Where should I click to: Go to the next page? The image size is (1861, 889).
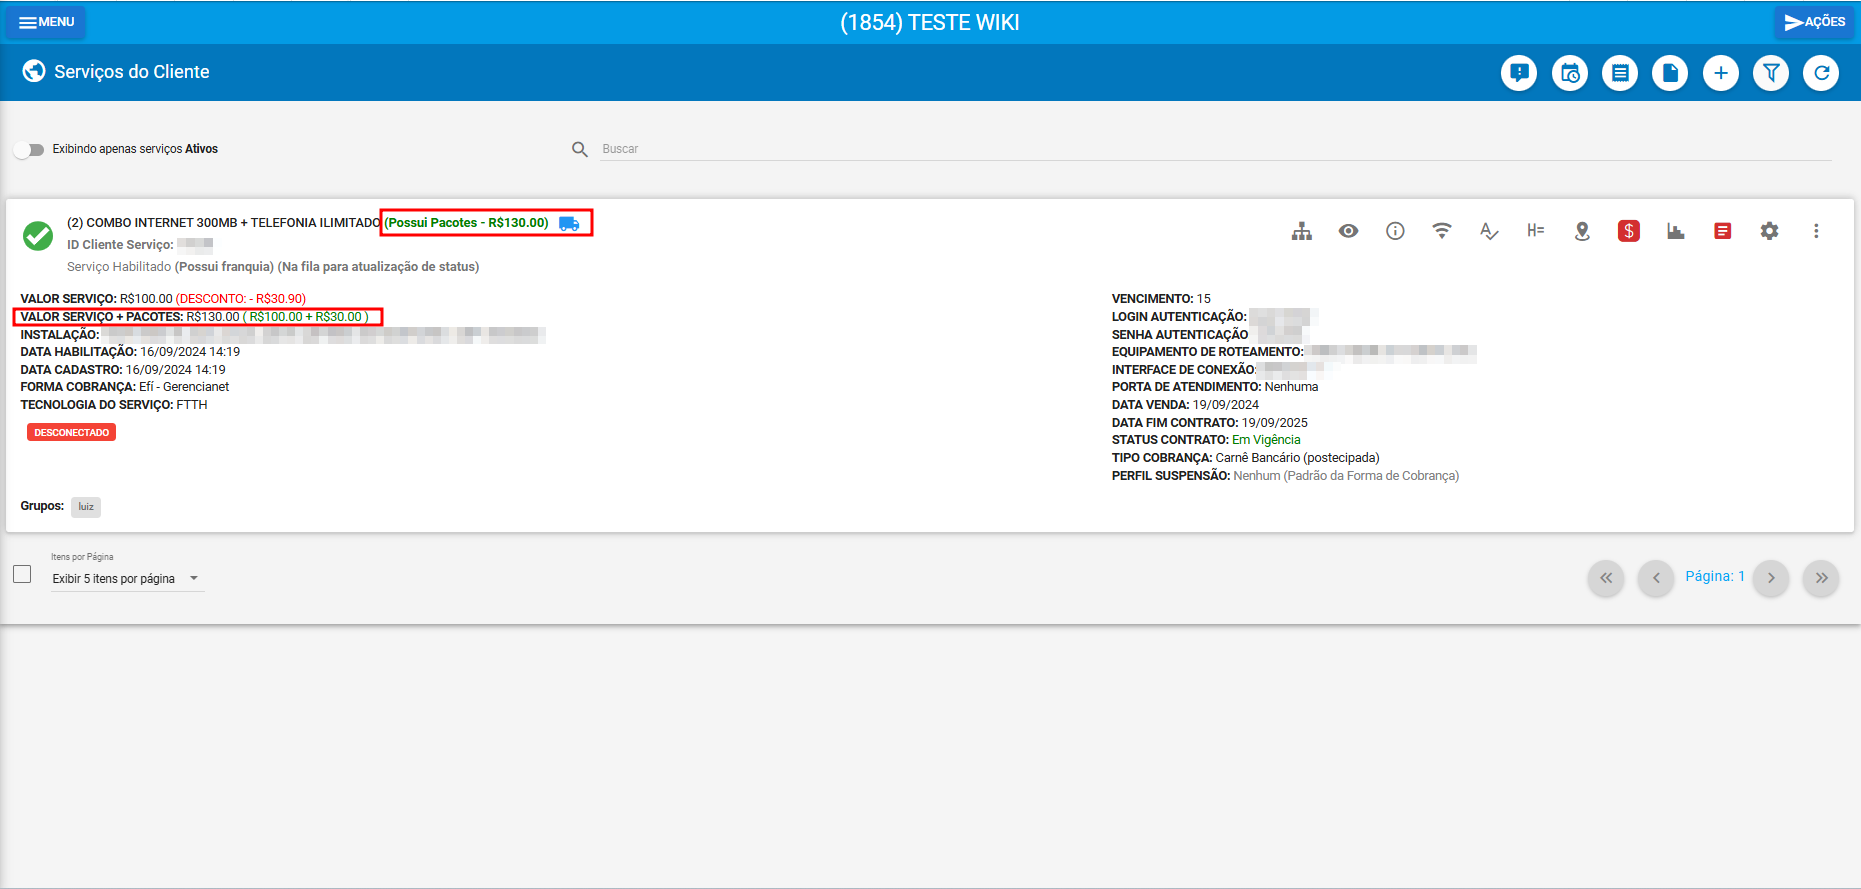pos(1771,578)
